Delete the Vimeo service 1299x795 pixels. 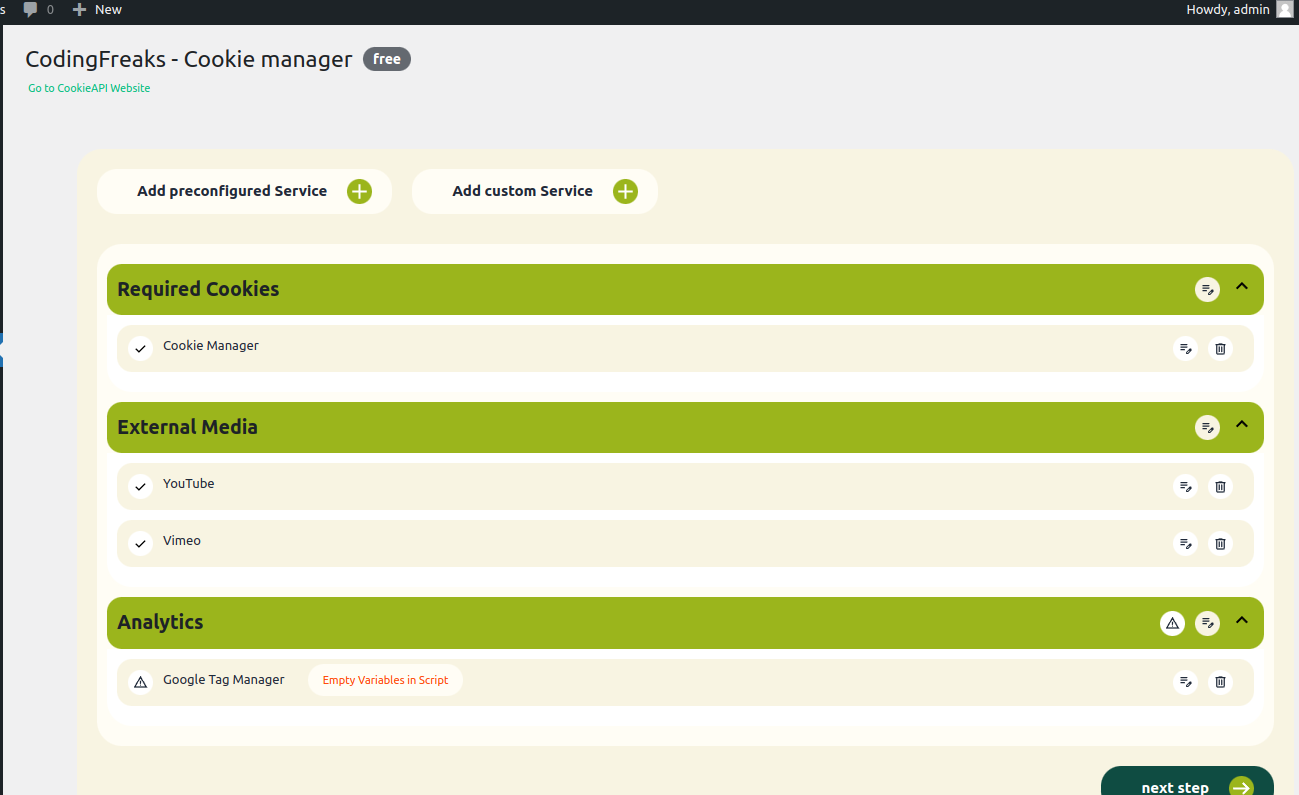[x=1220, y=544]
